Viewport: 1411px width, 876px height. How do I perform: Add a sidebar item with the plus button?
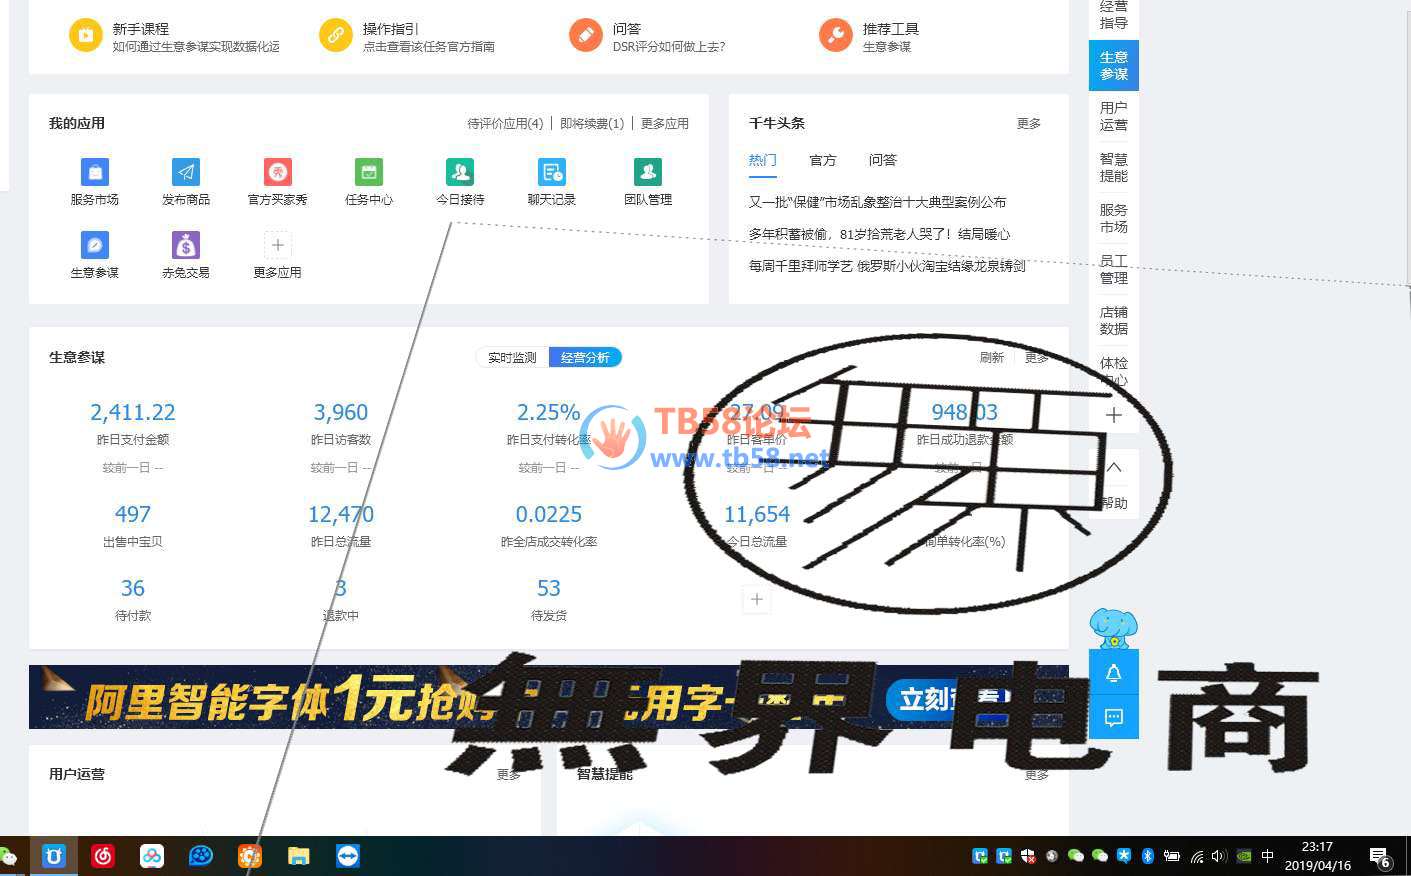(x=1114, y=415)
